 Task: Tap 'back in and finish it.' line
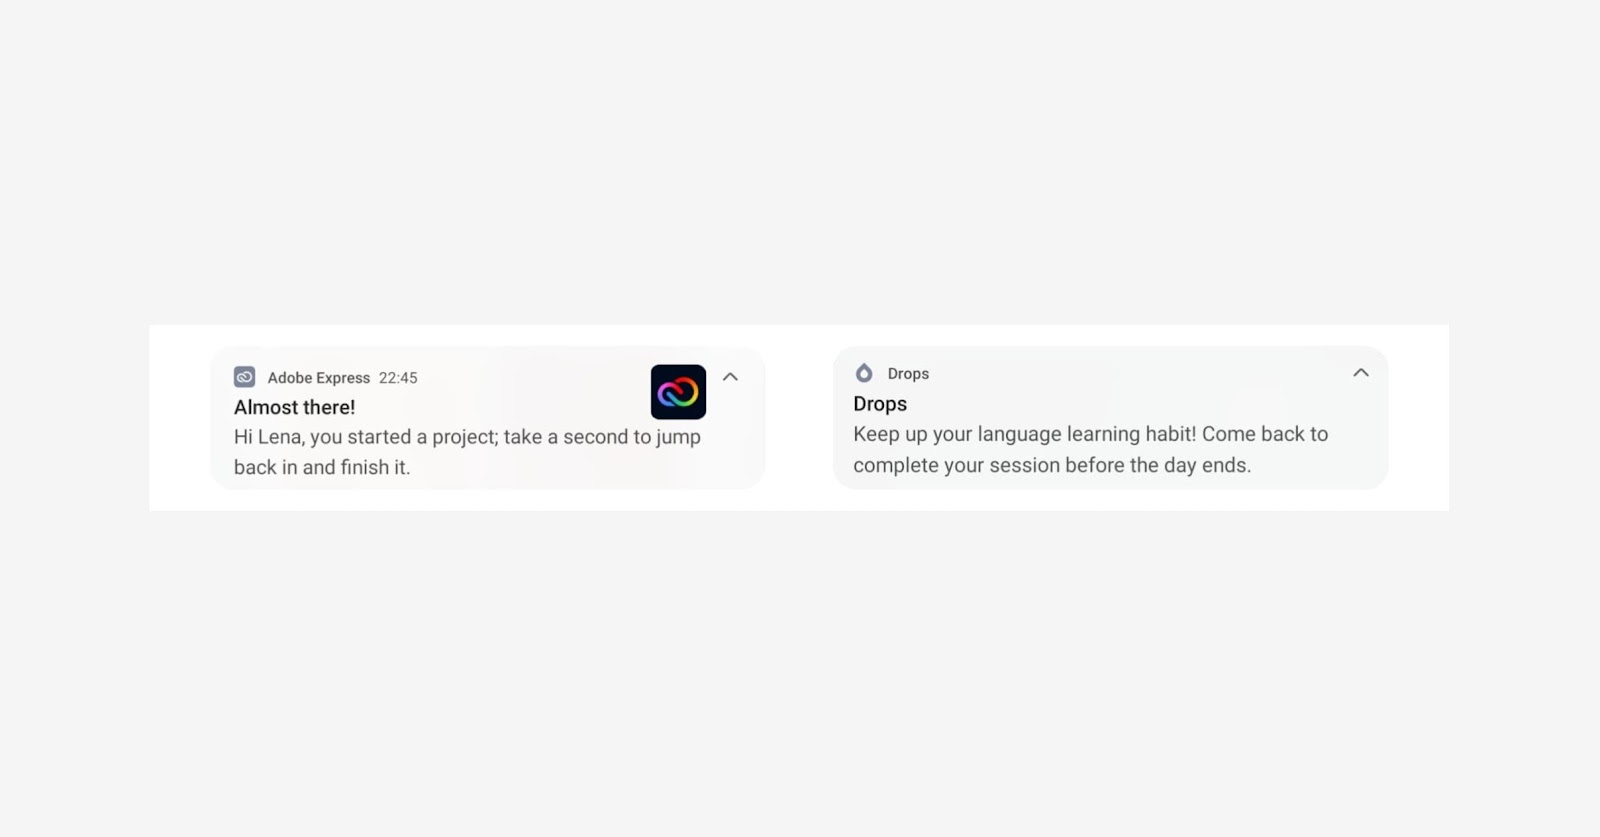click(x=322, y=467)
